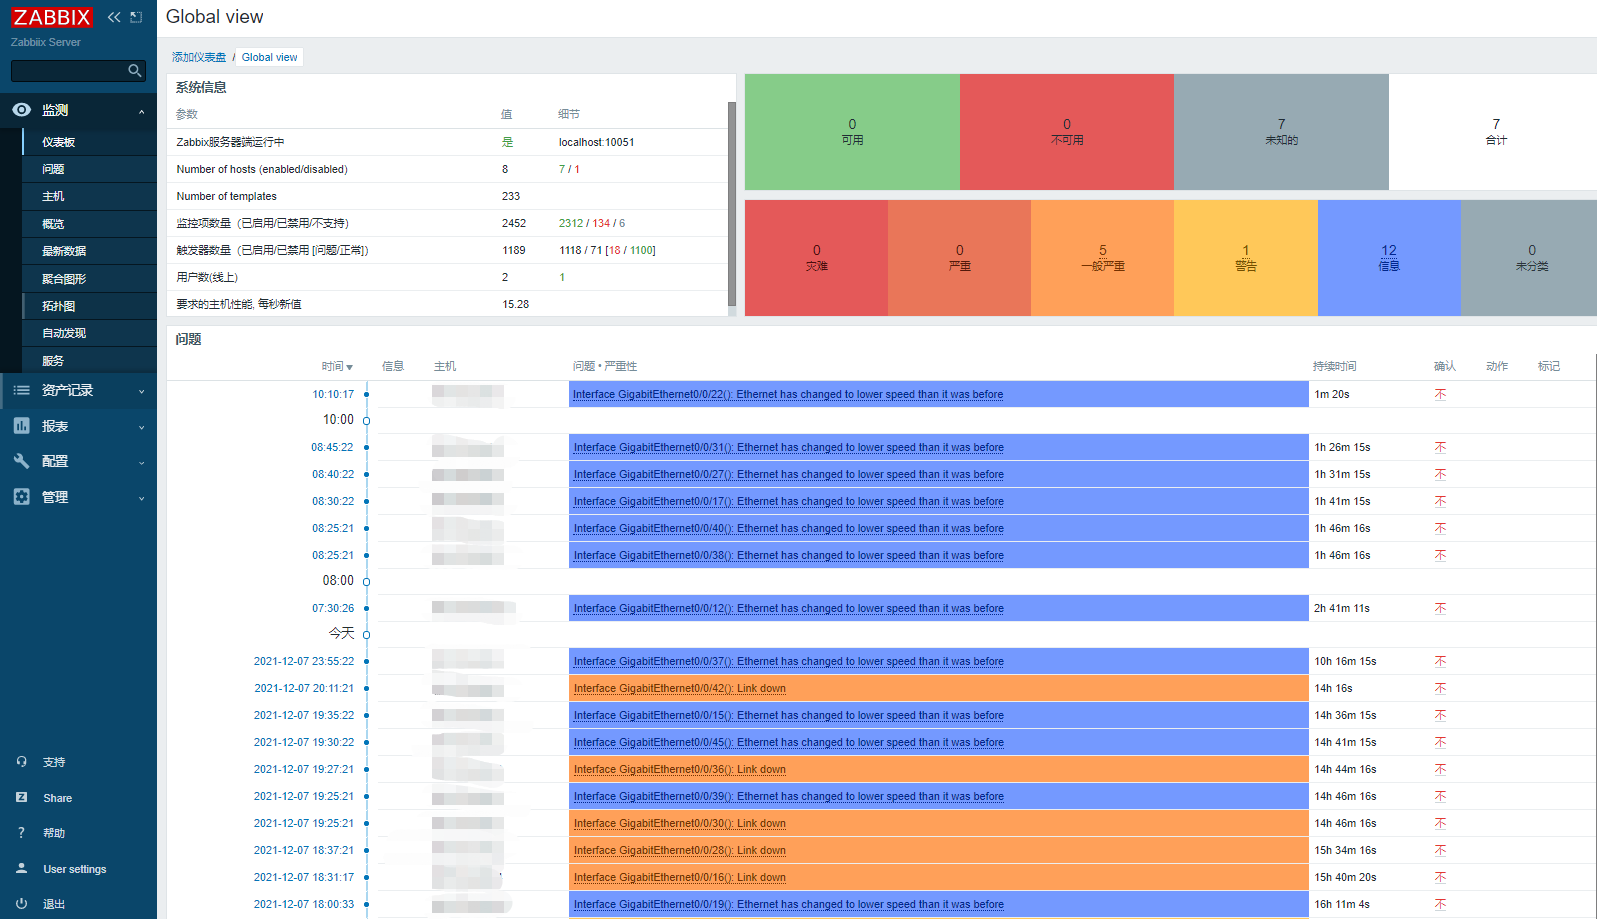Screen dimensions: 1597x919
Task: Collapse the 监测 menu section
Action: (141, 111)
